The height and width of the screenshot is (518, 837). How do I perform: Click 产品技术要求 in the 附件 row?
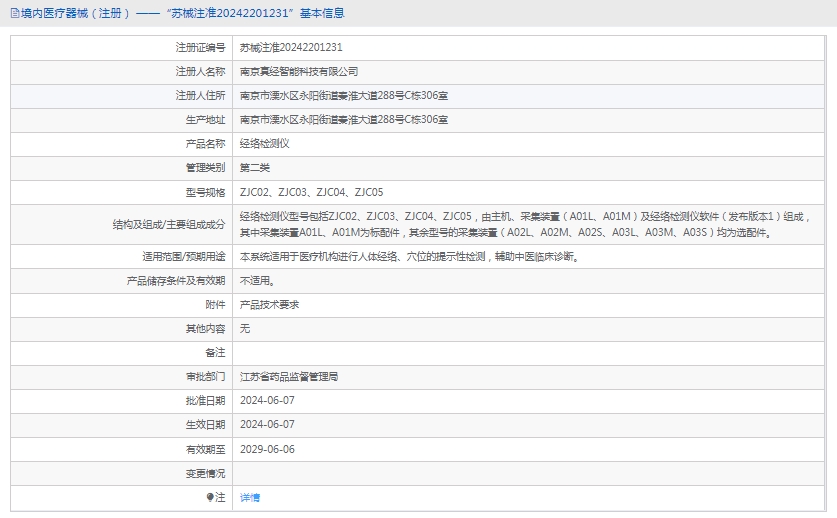[x=270, y=304]
